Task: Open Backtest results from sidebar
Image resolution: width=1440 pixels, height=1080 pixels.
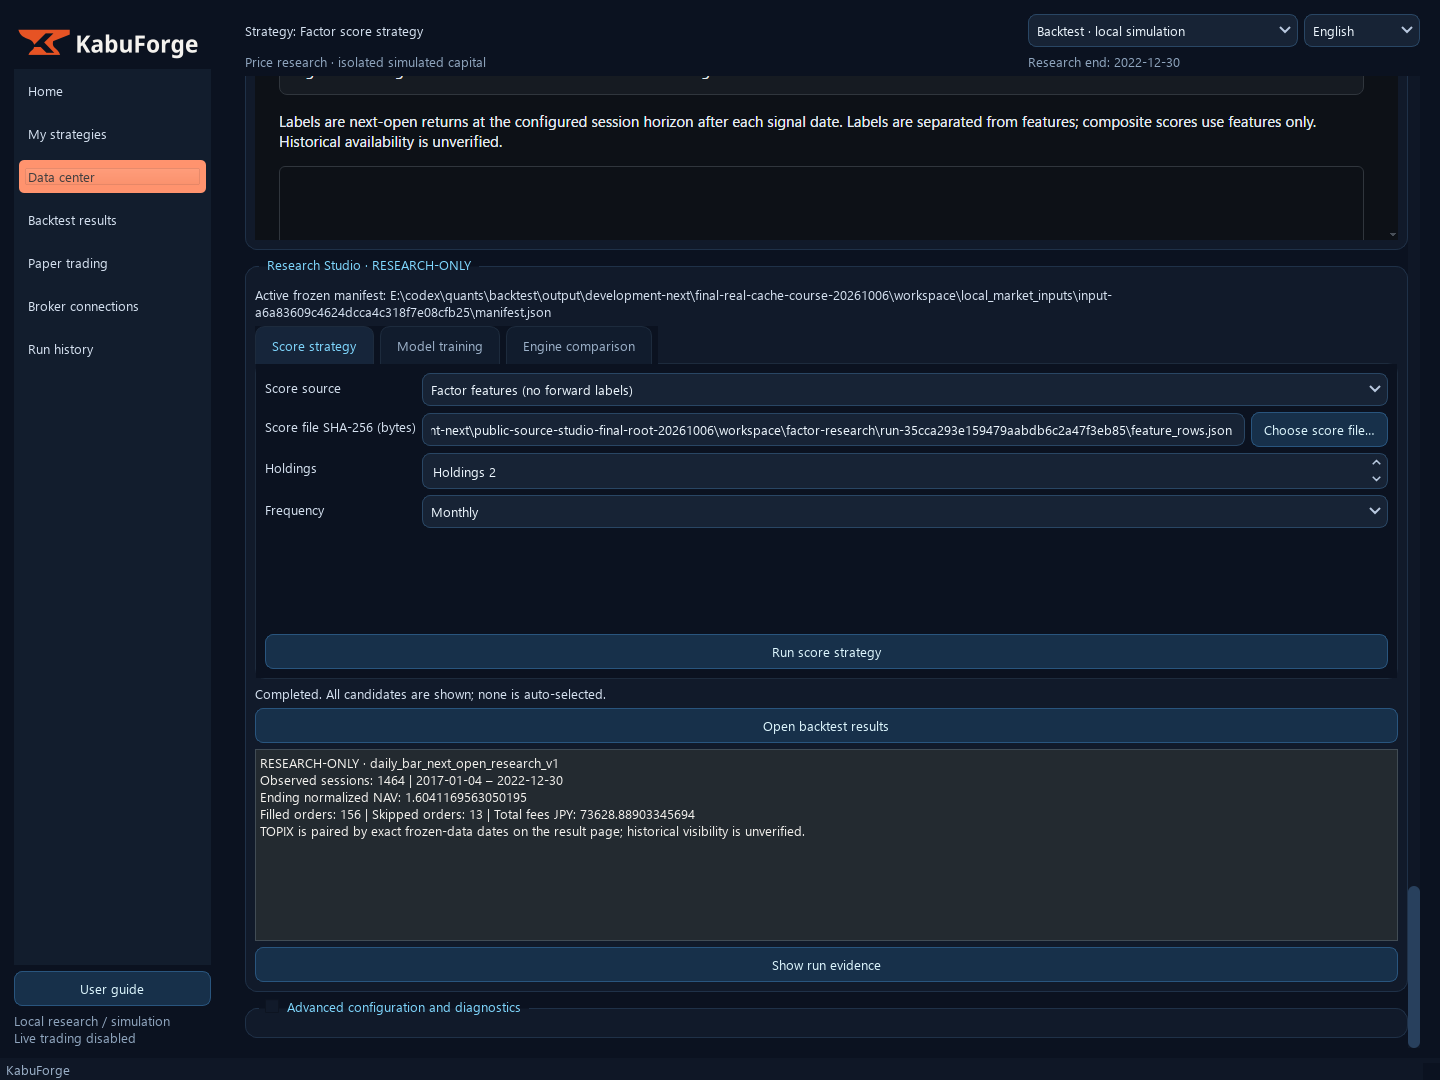Action: pos(112,220)
